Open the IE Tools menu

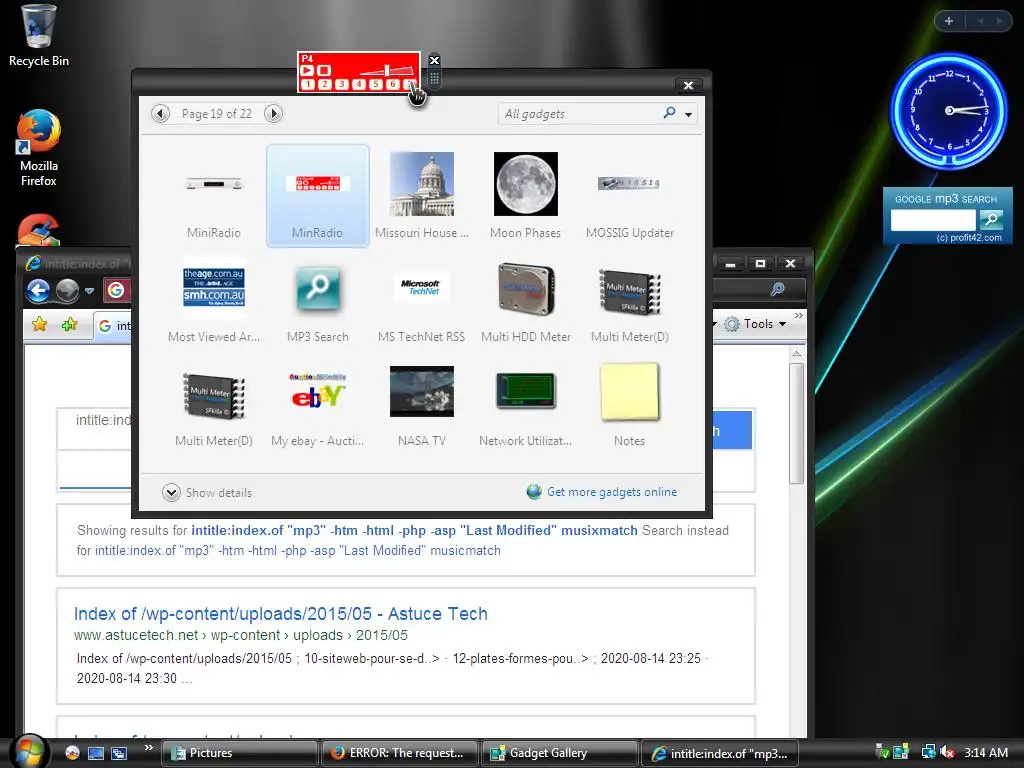tap(756, 324)
